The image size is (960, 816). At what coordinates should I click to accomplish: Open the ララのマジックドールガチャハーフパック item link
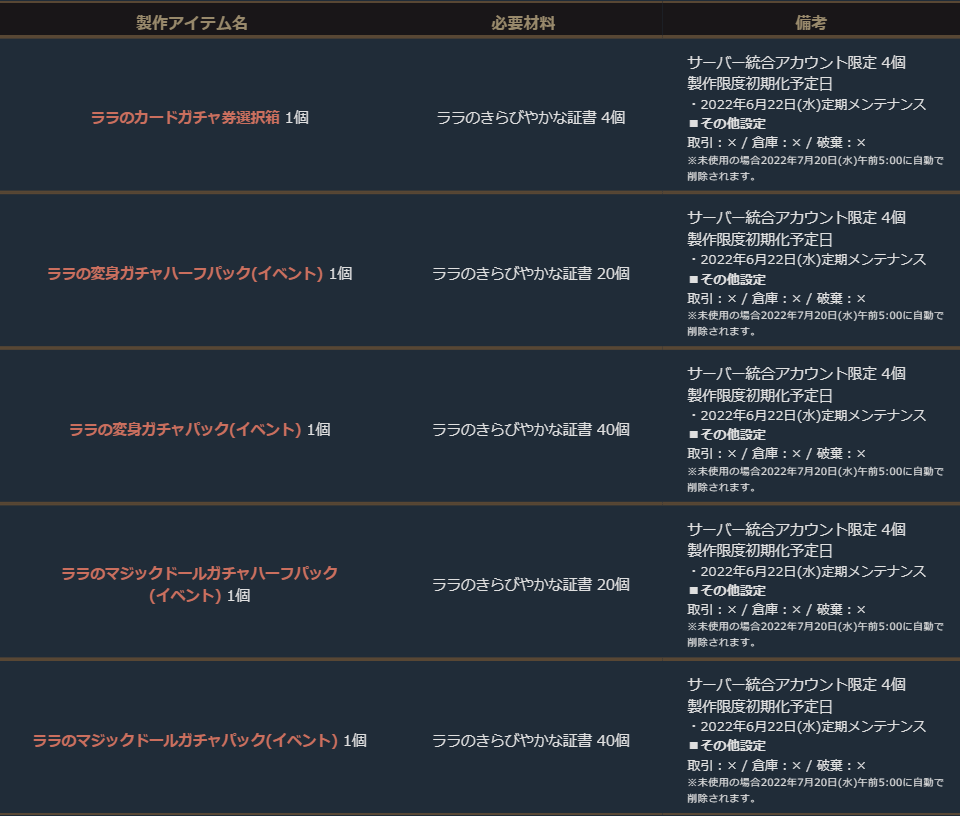click(x=199, y=573)
